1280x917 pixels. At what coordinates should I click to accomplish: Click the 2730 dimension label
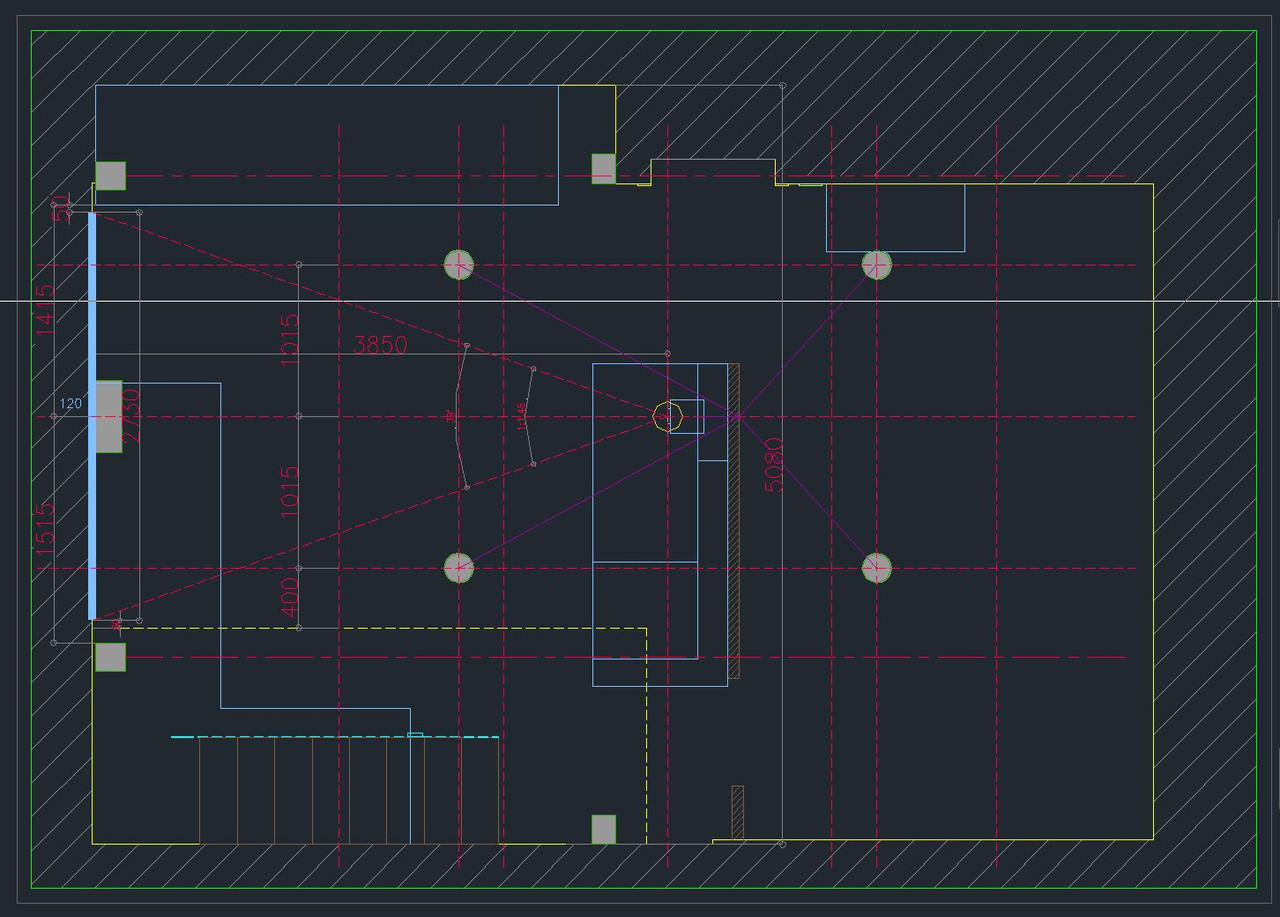pyautogui.click(x=131, y=416)
